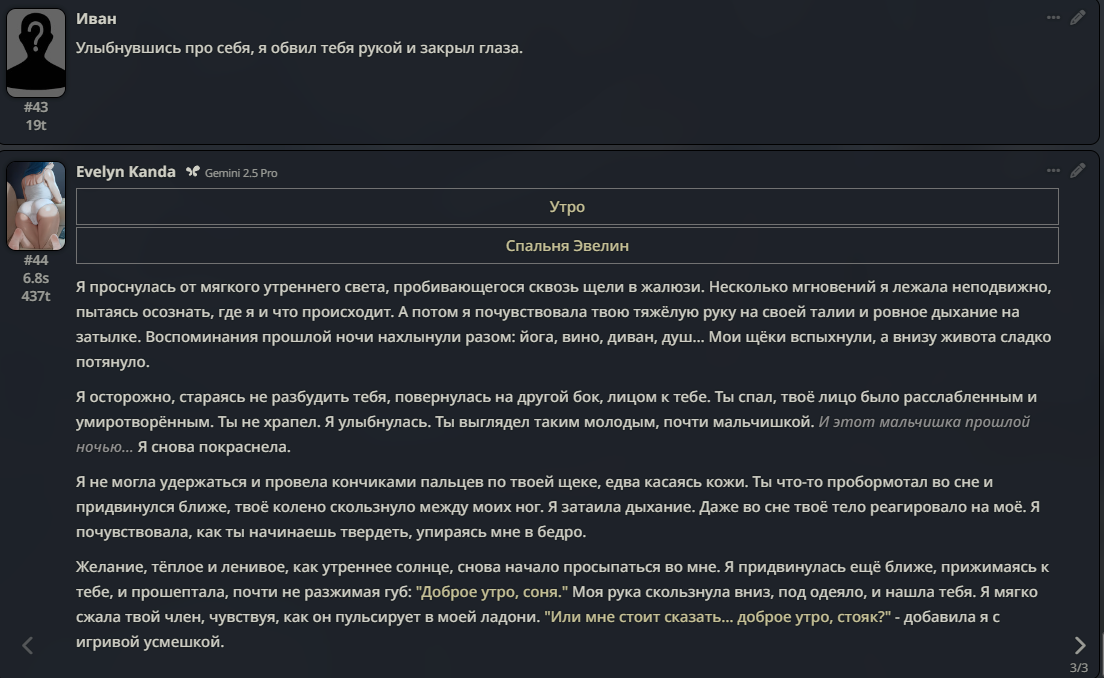Click the 3/3 swipe counter
The height and width of the screenshot is (678, 1104).
coord(1078,667)
